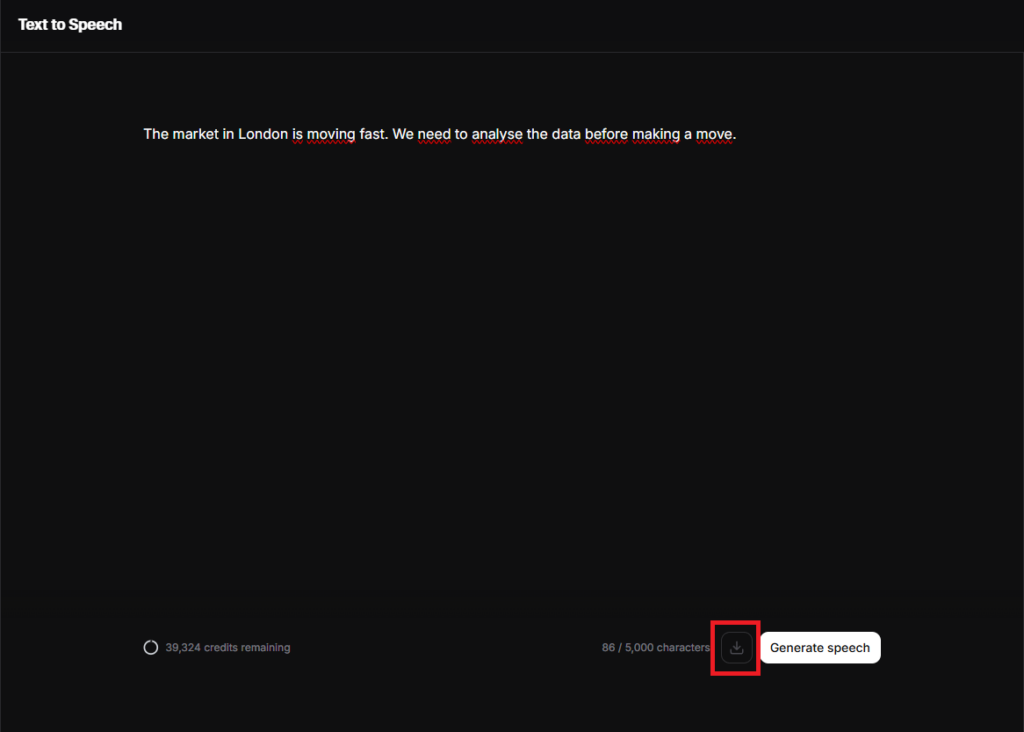Click the final word move

point(716,134)
